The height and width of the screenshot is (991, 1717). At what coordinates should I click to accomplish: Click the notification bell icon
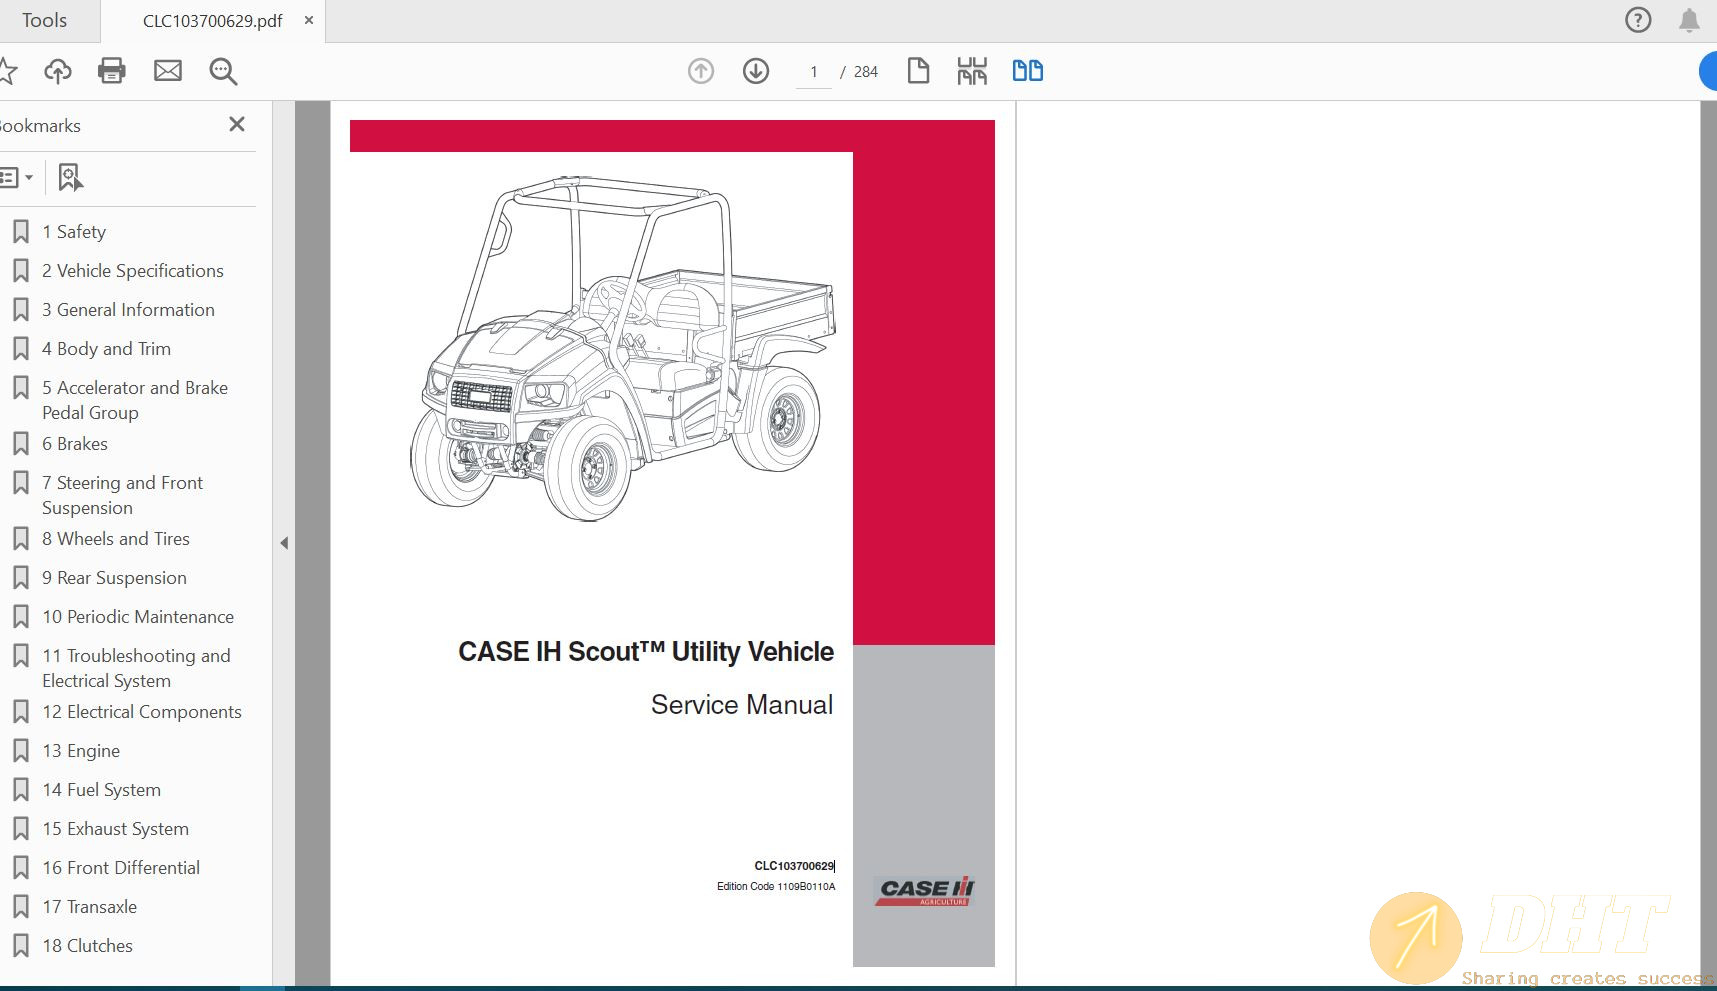click(1689, 19)
